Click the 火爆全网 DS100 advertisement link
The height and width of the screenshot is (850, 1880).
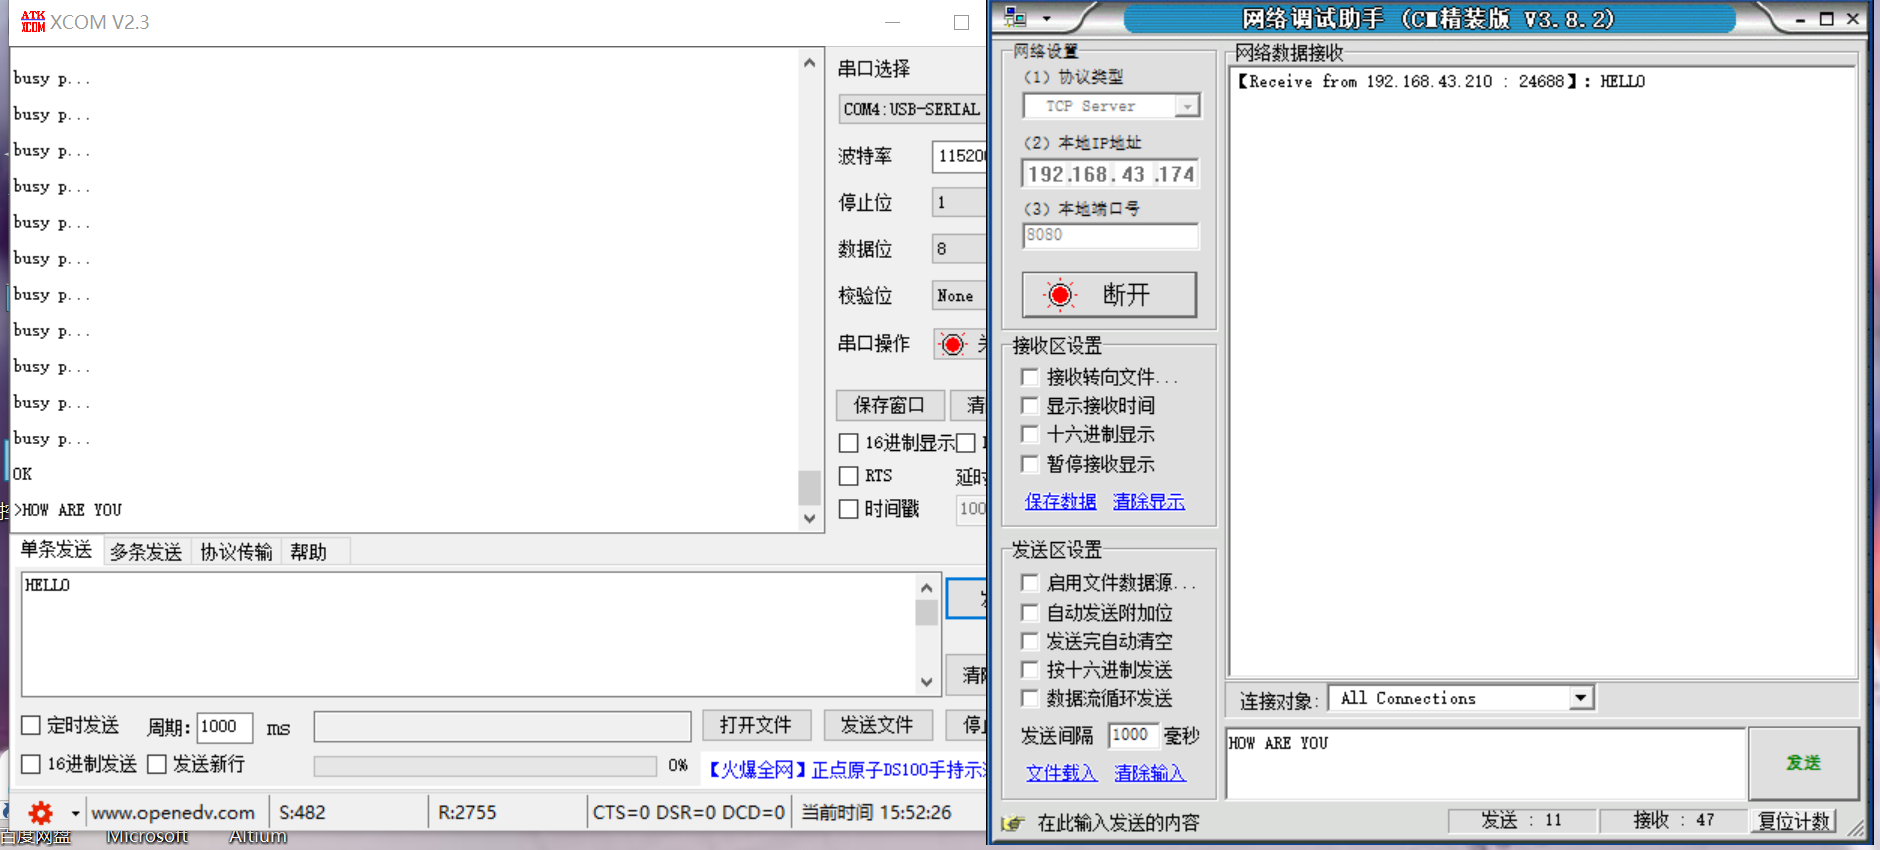tap(846, 769)
